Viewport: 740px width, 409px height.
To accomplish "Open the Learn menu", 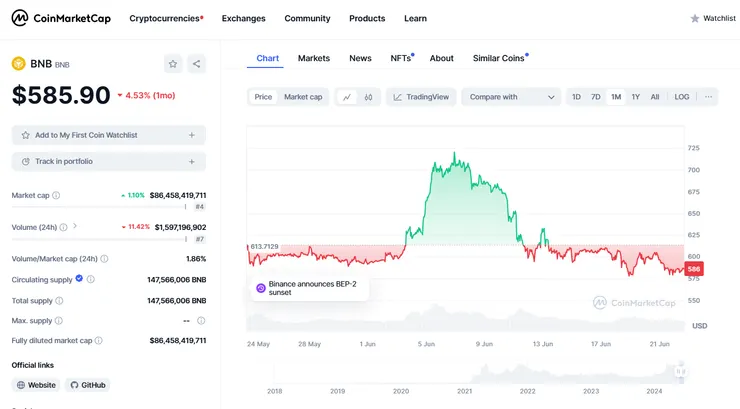I will click(415, 18).
